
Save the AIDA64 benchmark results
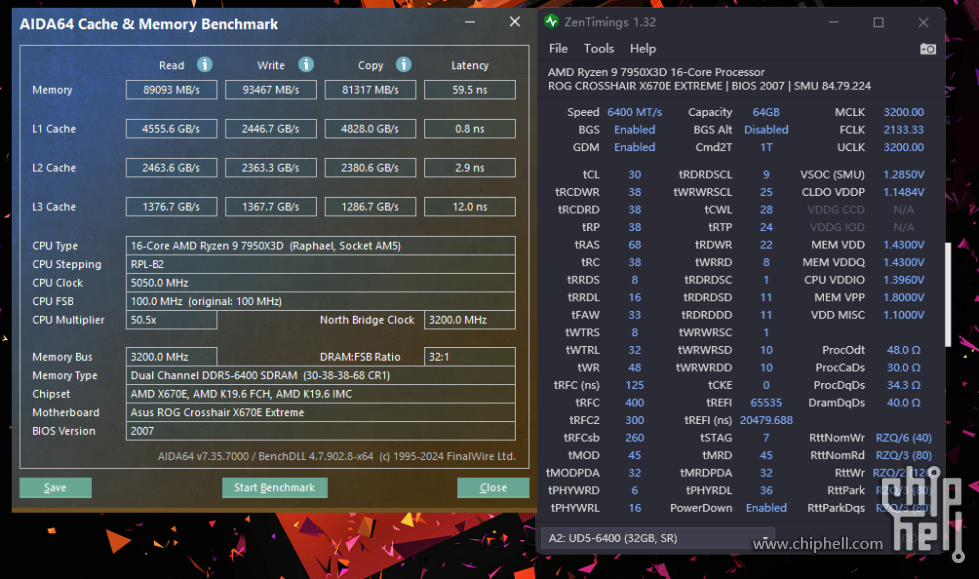(56, 487)
